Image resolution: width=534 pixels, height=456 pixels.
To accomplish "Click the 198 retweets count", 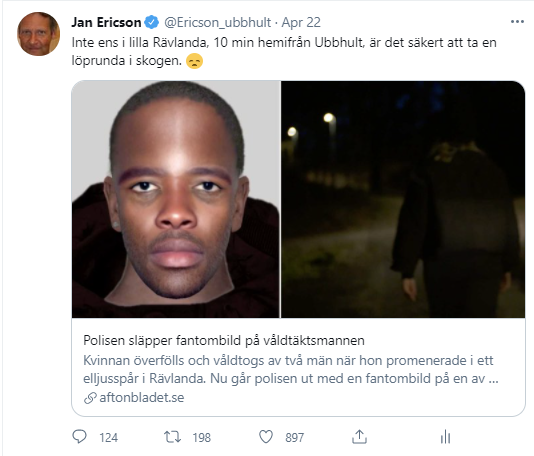I will point(202,437).
